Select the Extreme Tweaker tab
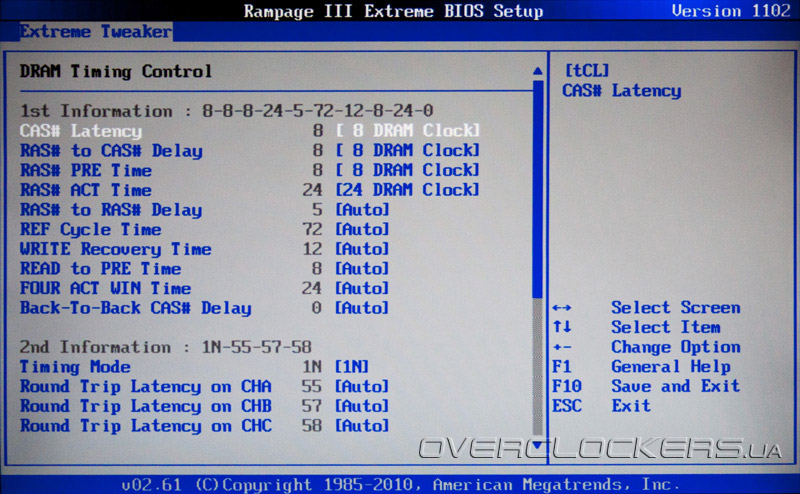 pyautogui.click(x=96, y=32)
